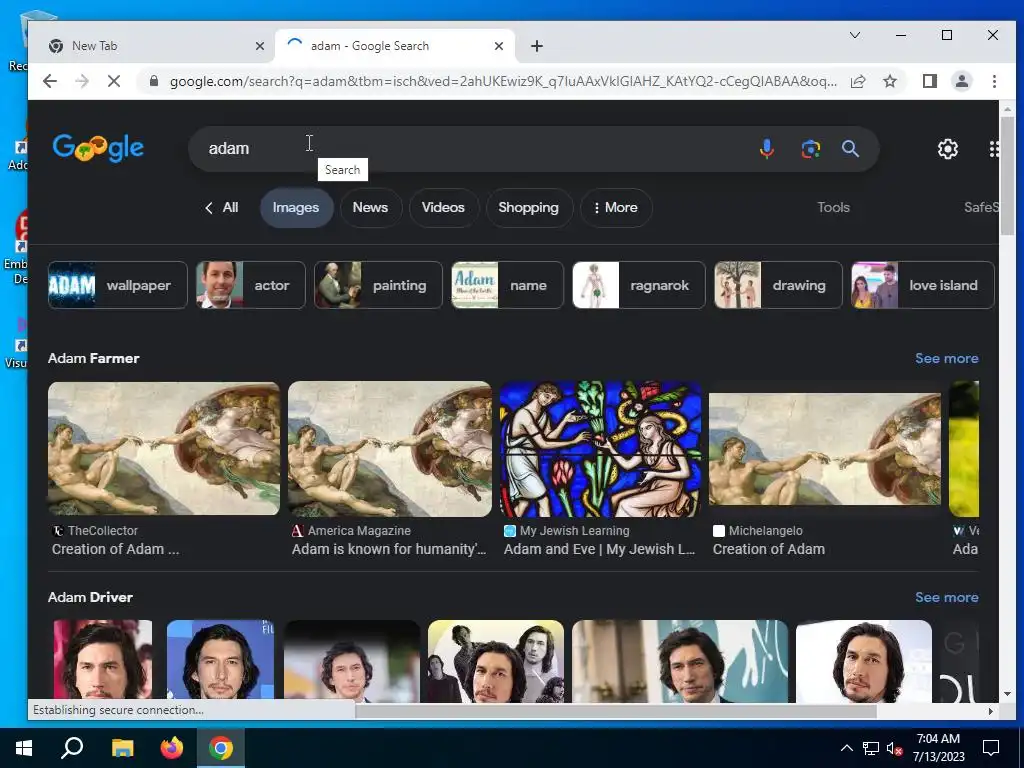The height and width of the screenshot is (768, 1024).
Task: Switch to the All results tab
Action: [221, 208]
